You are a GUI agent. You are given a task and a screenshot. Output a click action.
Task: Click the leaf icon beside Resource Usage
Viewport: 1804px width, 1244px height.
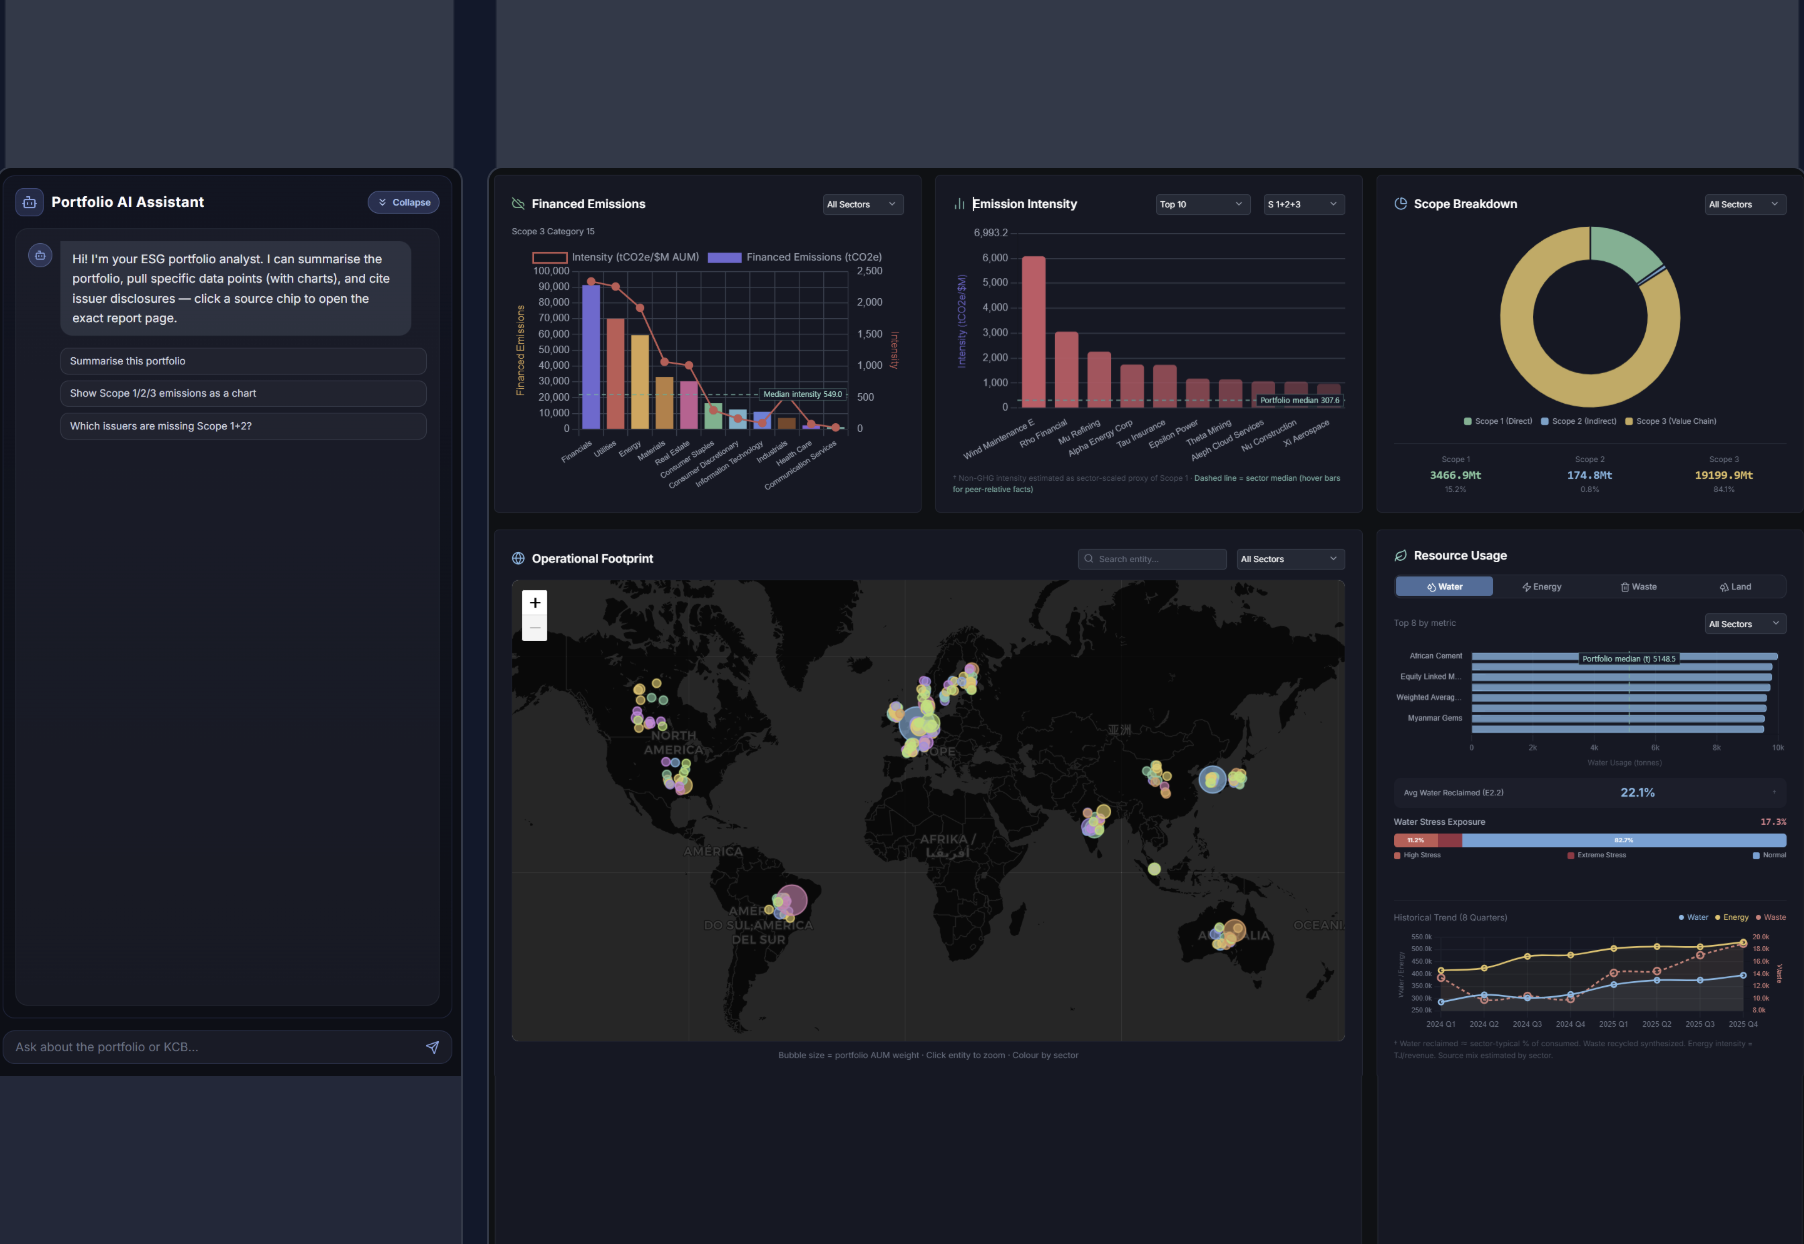coord(1401,556)
